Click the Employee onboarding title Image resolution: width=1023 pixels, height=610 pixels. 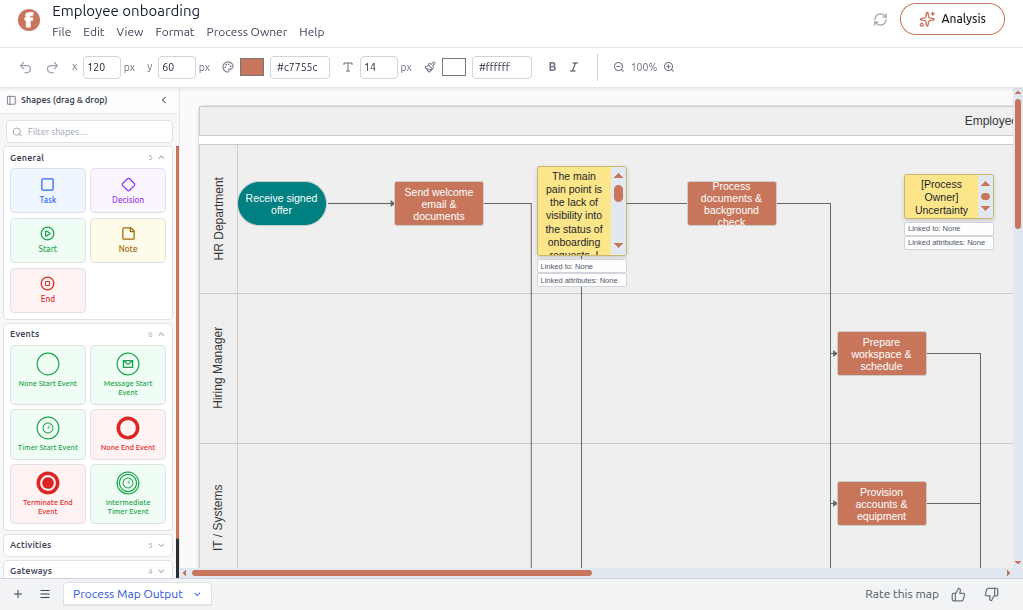126,11
